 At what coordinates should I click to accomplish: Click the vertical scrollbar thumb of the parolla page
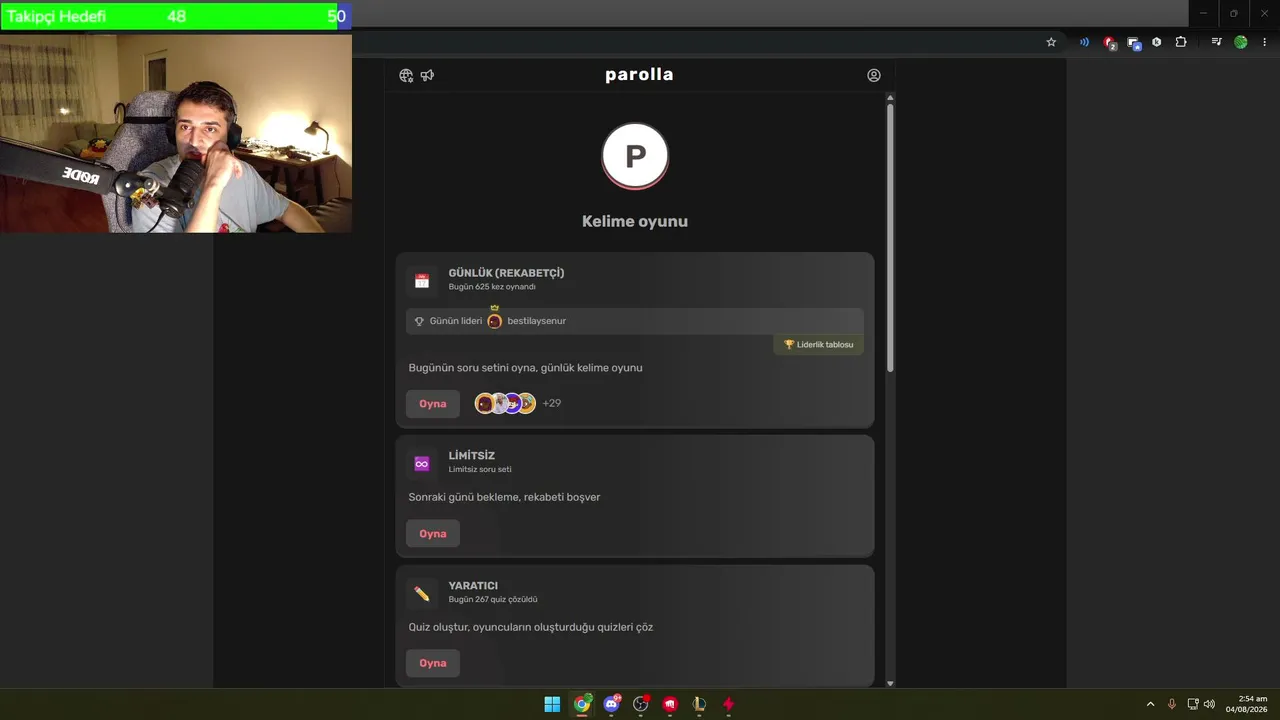[x=890, y=238]
